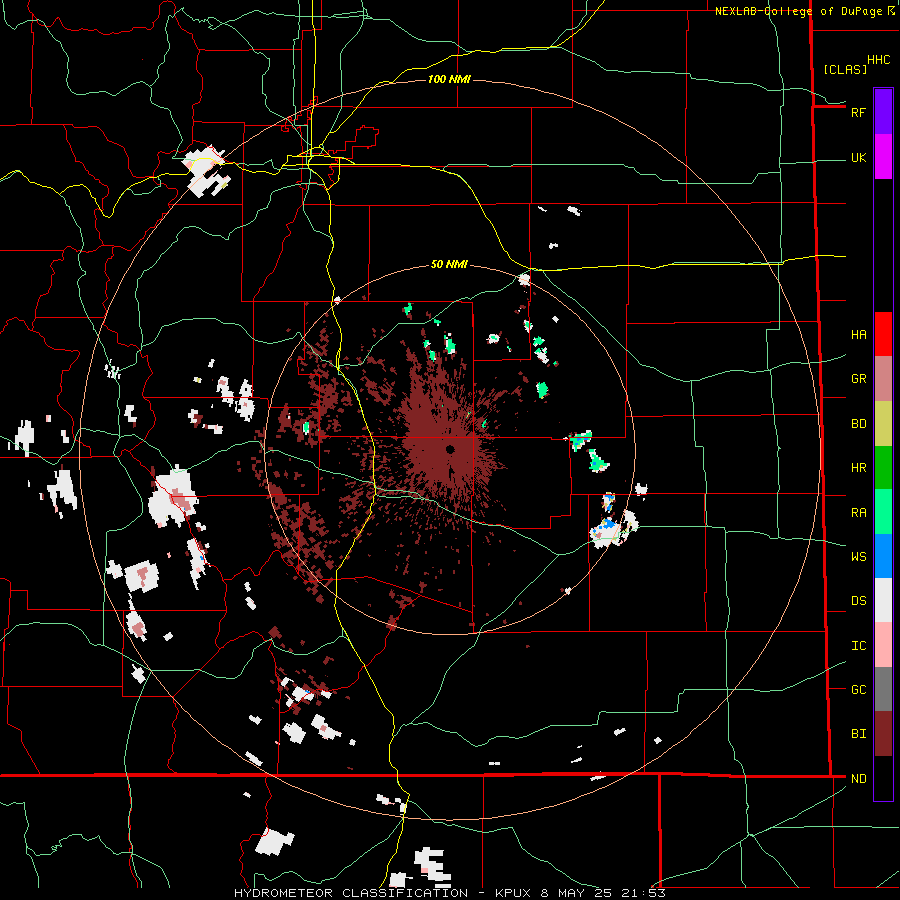
Task: Click the HHC product code label
Action: pyautogui.click(x=879, y=60)
